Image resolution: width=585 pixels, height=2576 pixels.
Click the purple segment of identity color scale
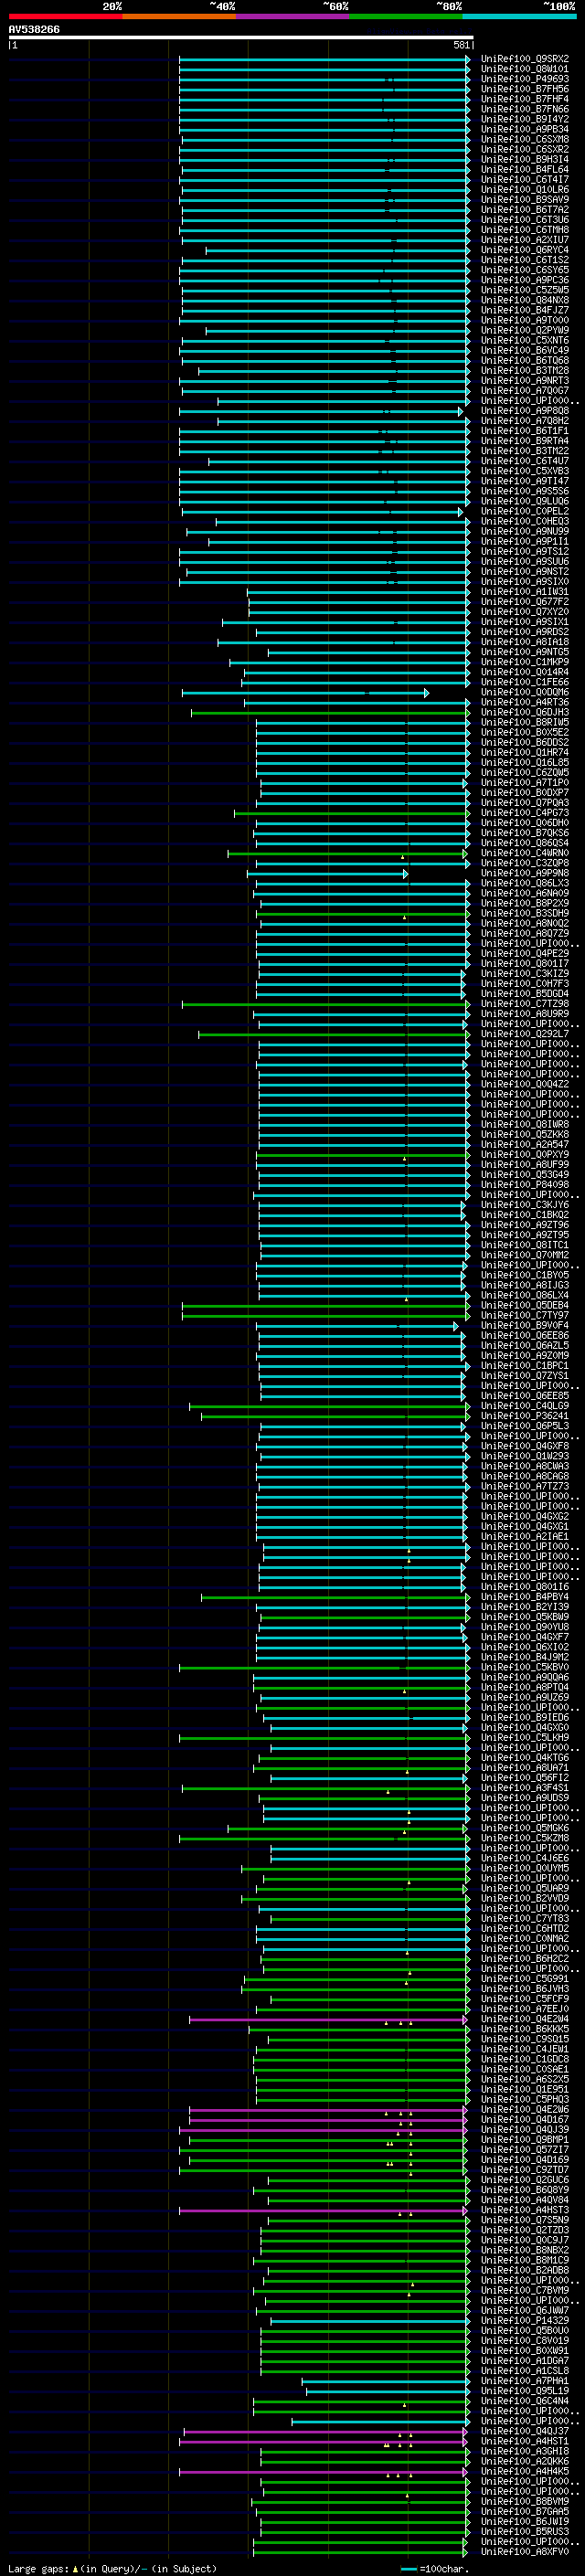(293, 16)
